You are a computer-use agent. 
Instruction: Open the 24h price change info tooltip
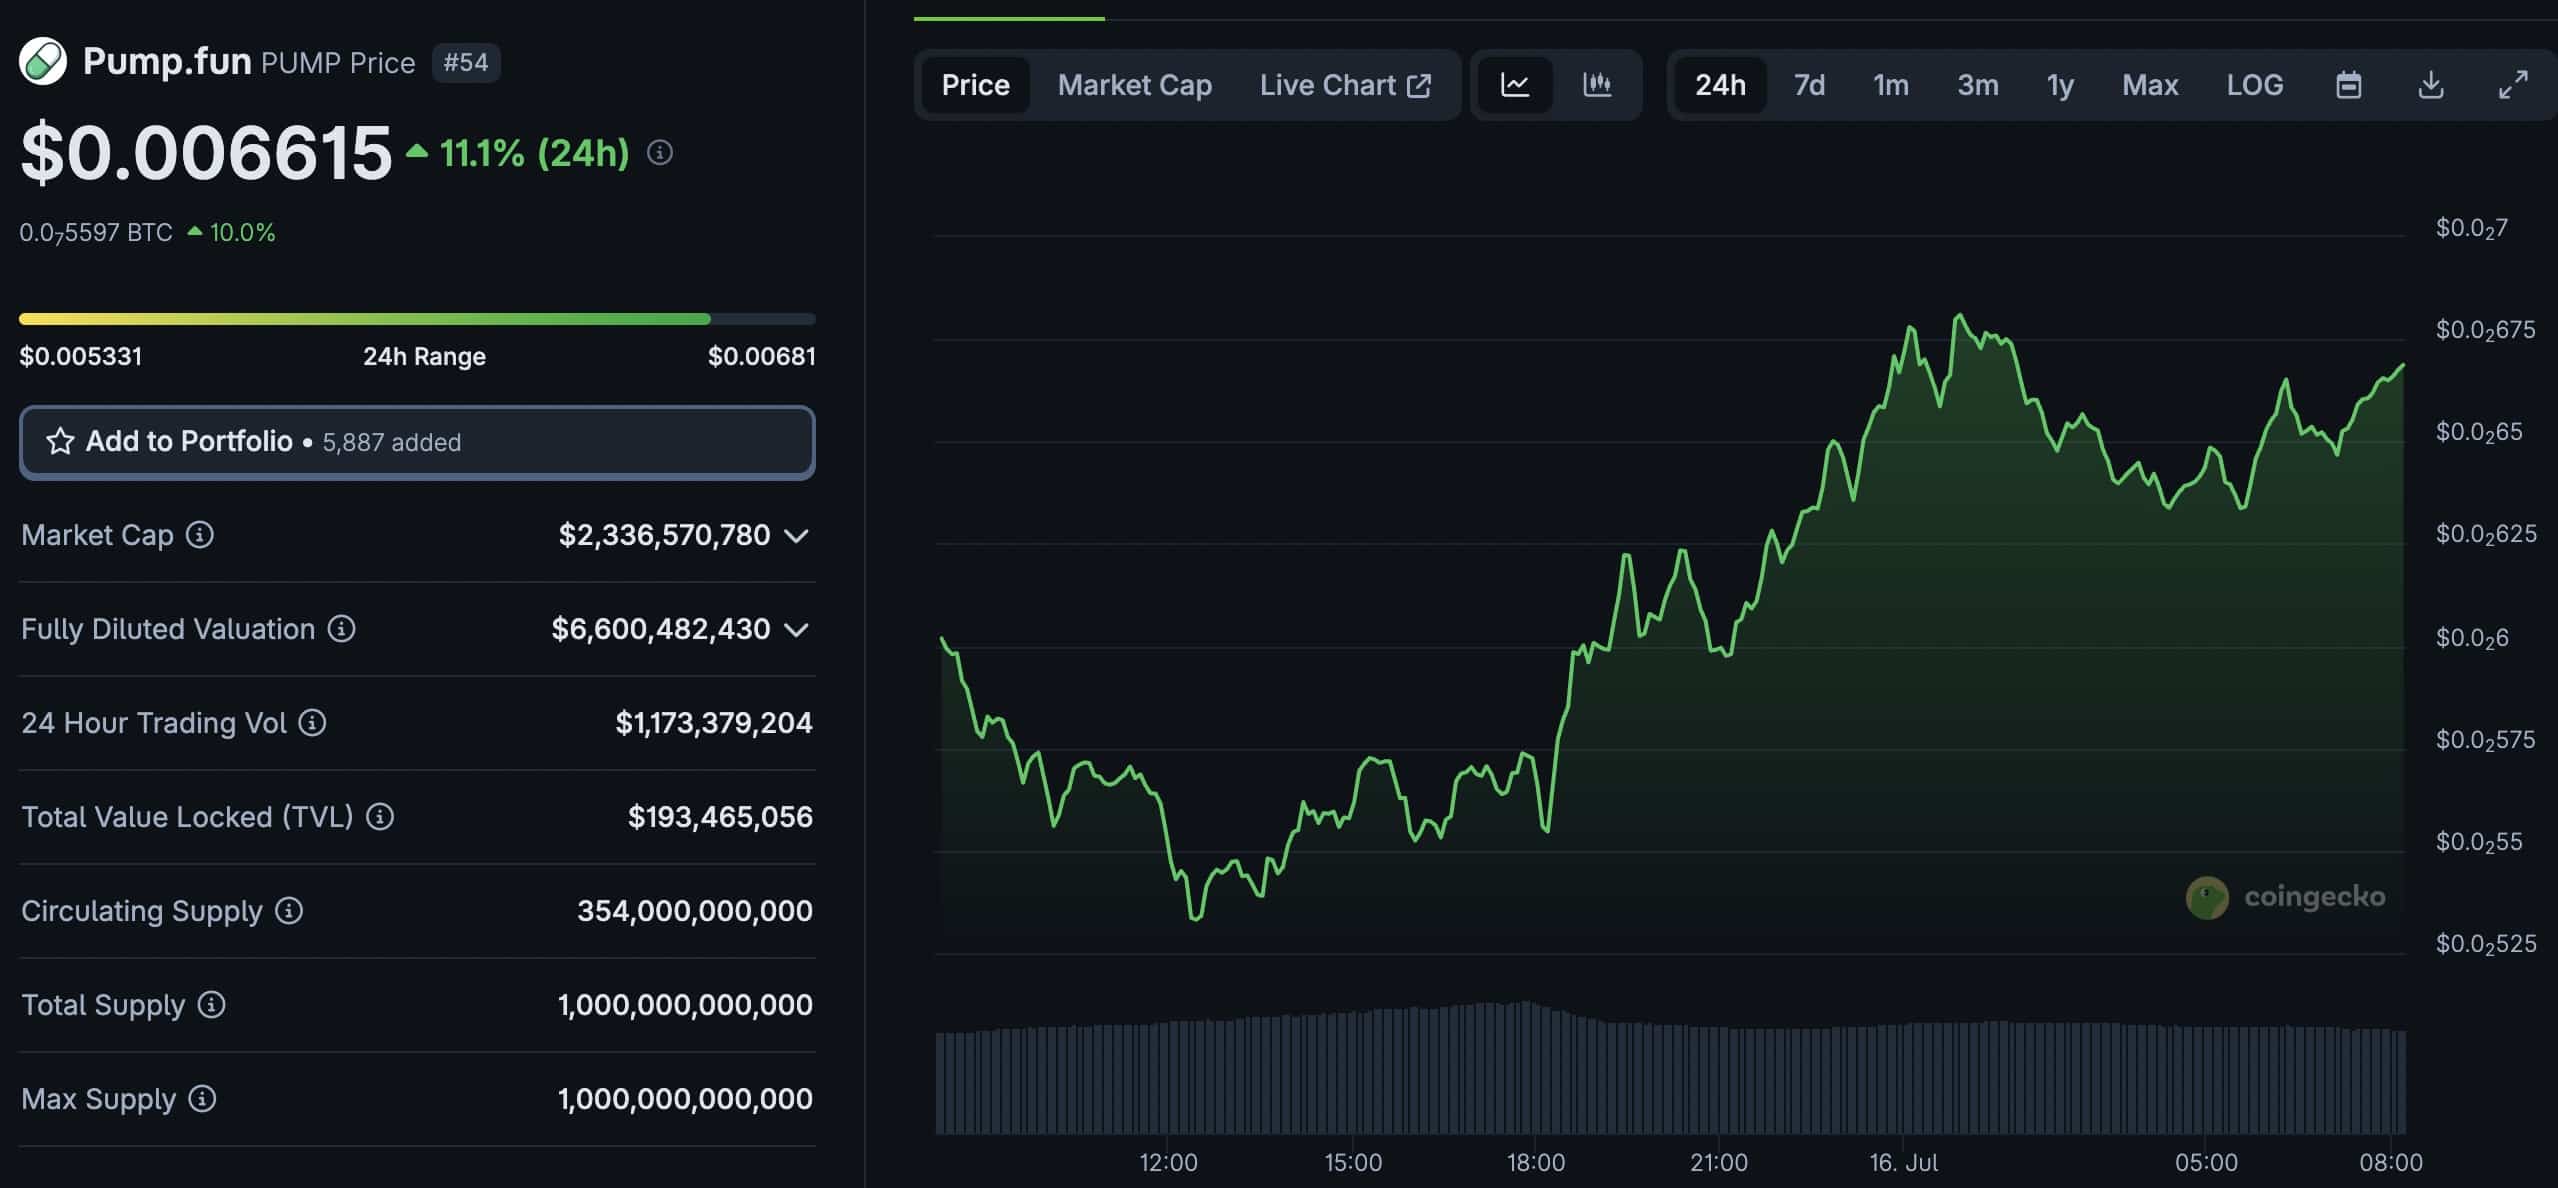[658, 153]
